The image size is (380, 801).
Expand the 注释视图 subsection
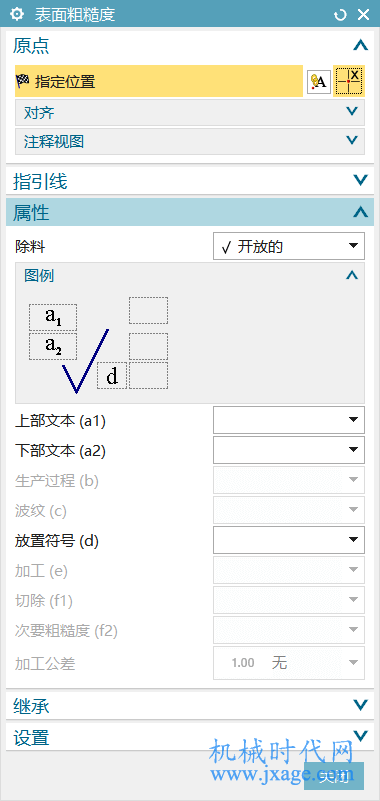(190, 142)
